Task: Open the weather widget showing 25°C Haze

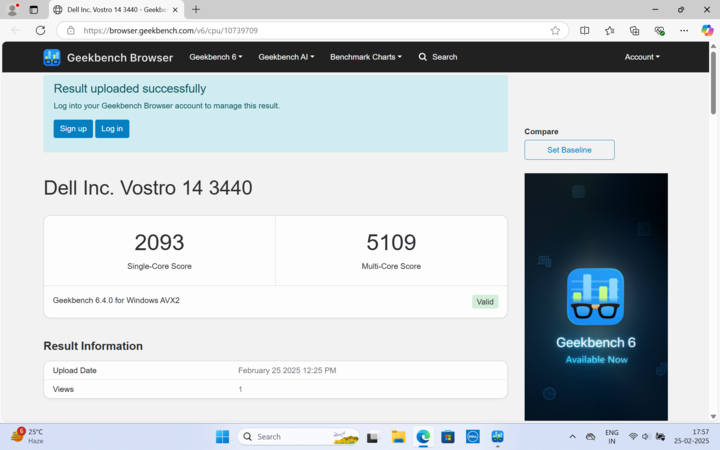Action: click(x=27, y=436)
